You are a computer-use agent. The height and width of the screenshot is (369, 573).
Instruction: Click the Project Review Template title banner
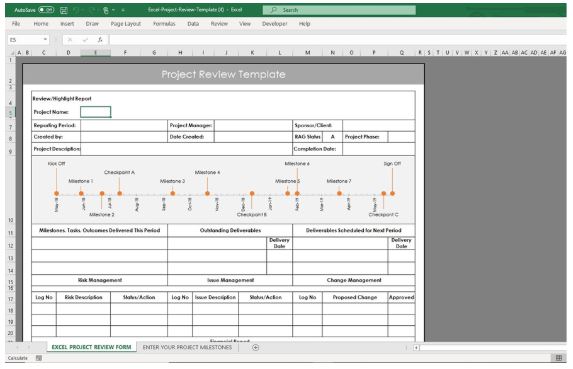223,74
